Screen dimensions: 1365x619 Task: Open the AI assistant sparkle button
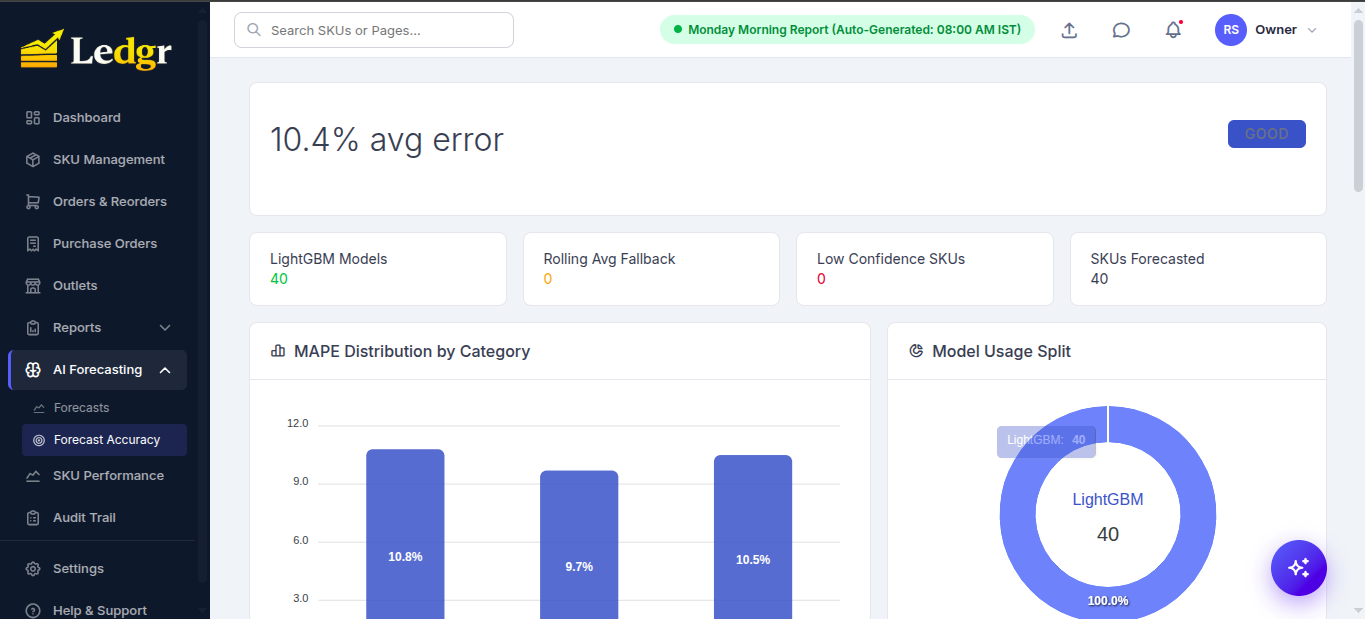pyautogui.click(x=1298, y=568)
